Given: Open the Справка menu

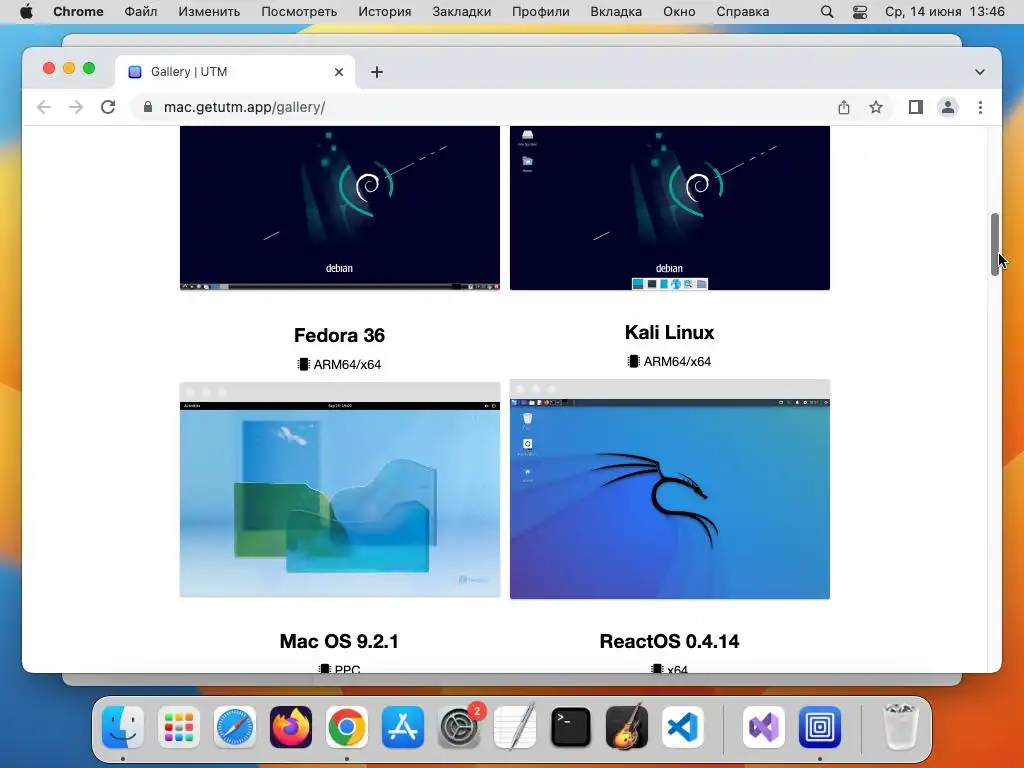Looking at the screenshot, I should (x=743, y=12).
